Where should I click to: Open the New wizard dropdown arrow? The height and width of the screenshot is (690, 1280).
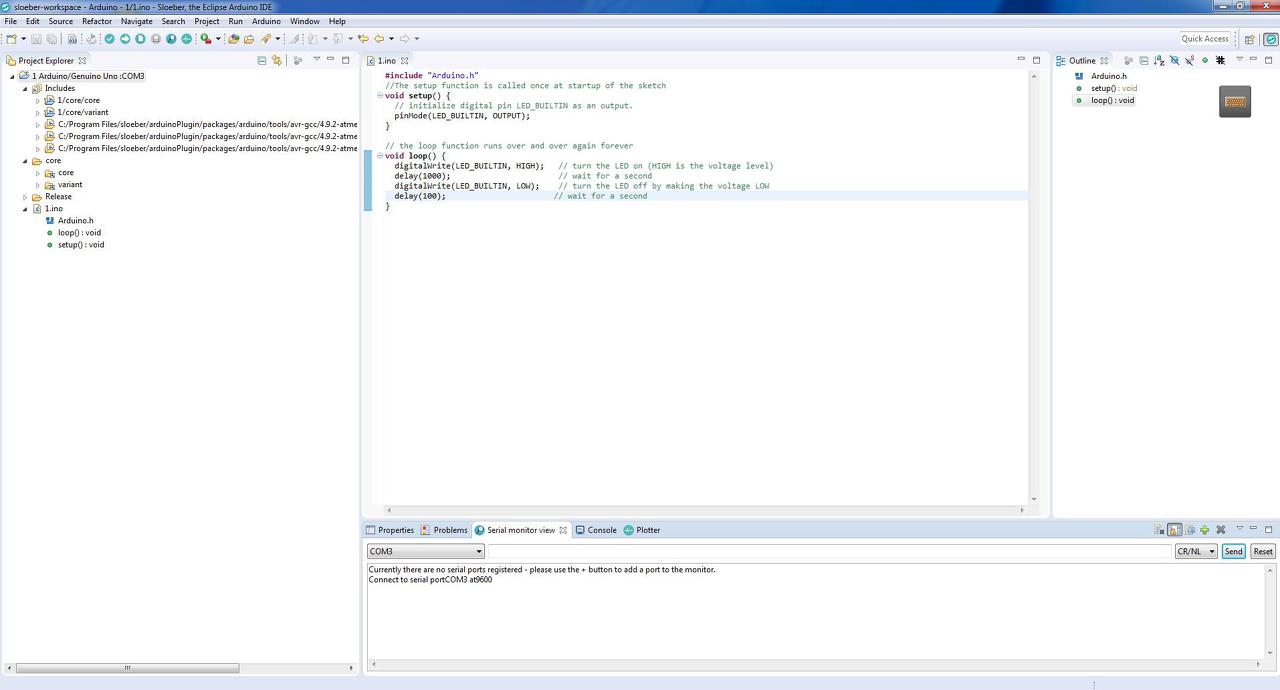point(23,39)
